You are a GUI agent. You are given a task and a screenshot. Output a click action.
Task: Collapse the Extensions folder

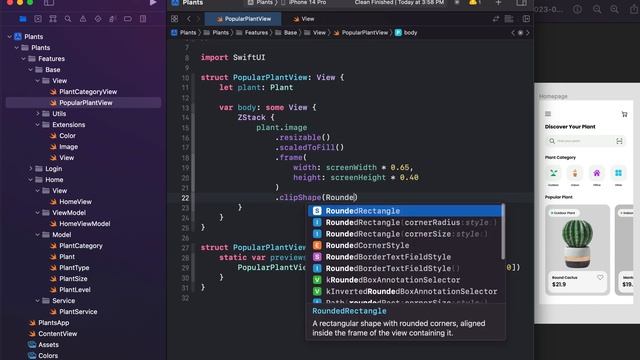pos(38,125)
